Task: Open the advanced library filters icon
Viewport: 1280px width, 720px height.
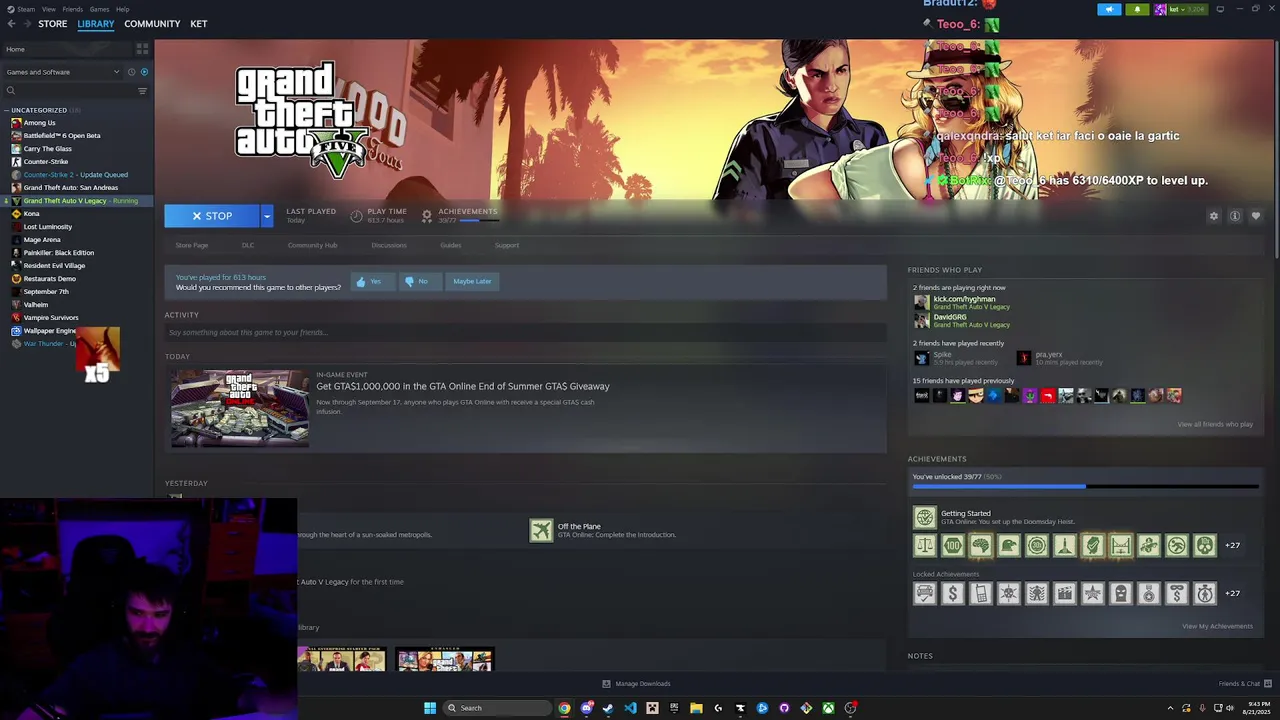Action: coord(142,91)
